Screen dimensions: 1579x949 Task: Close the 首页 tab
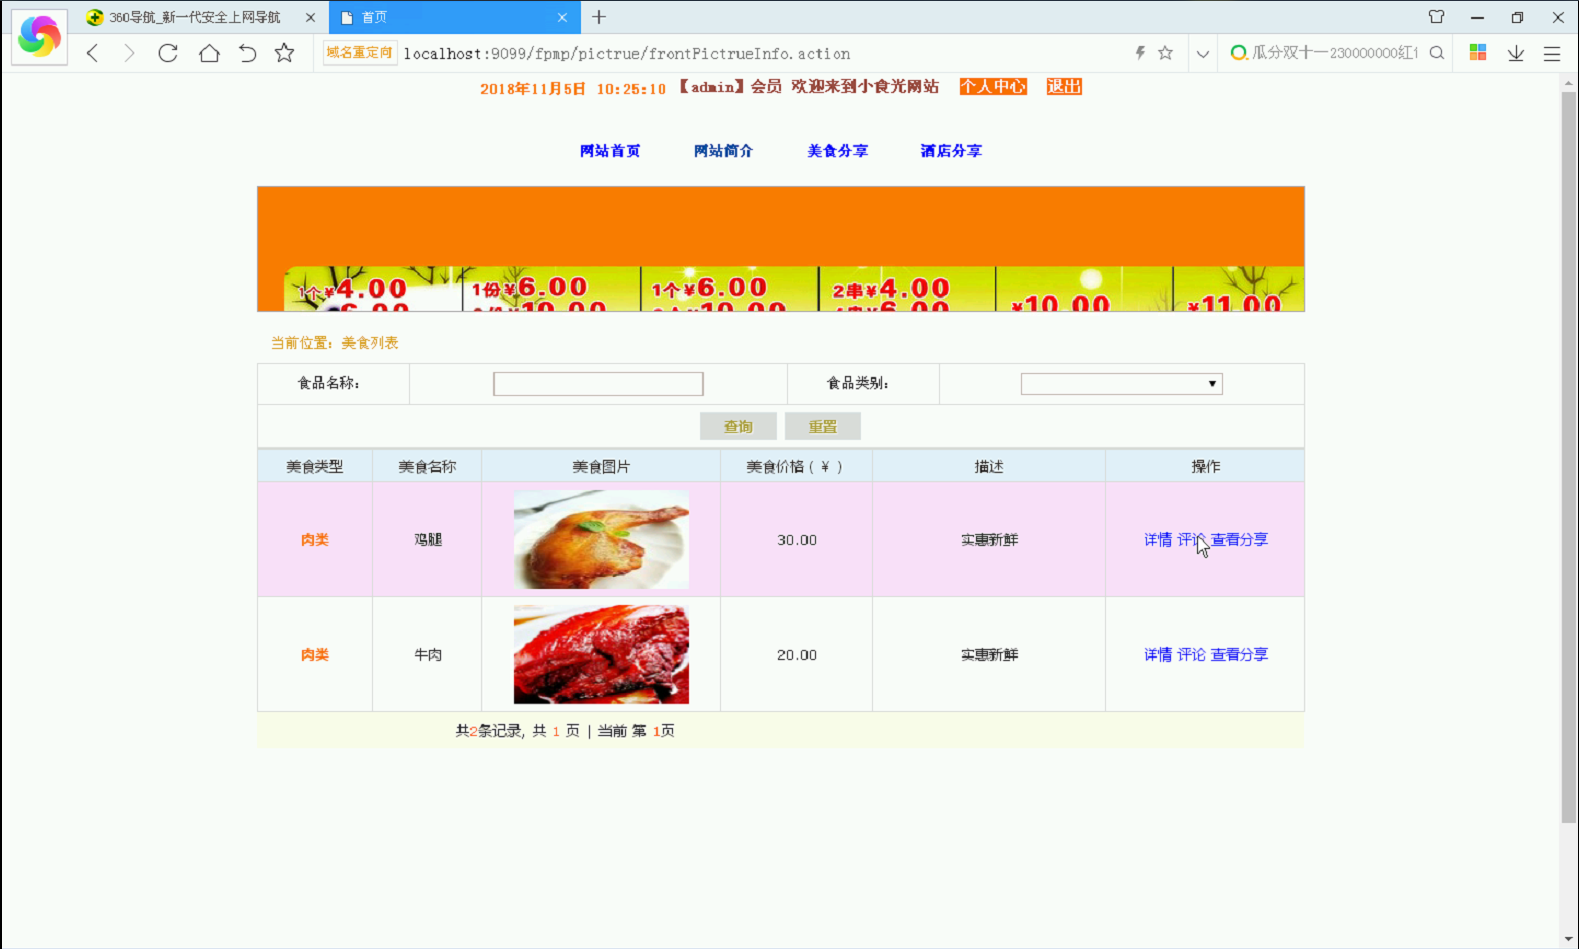pyautogui.click(x=562, y=17)
